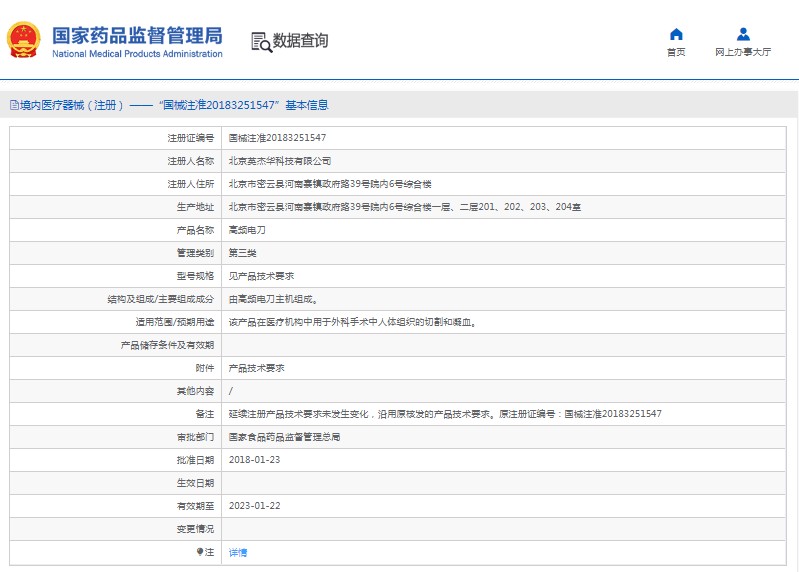This screenshot has height=572, width=799.
Task: Select 见产品技术要求 in 型号规格 row
Action: click(261, 276)
